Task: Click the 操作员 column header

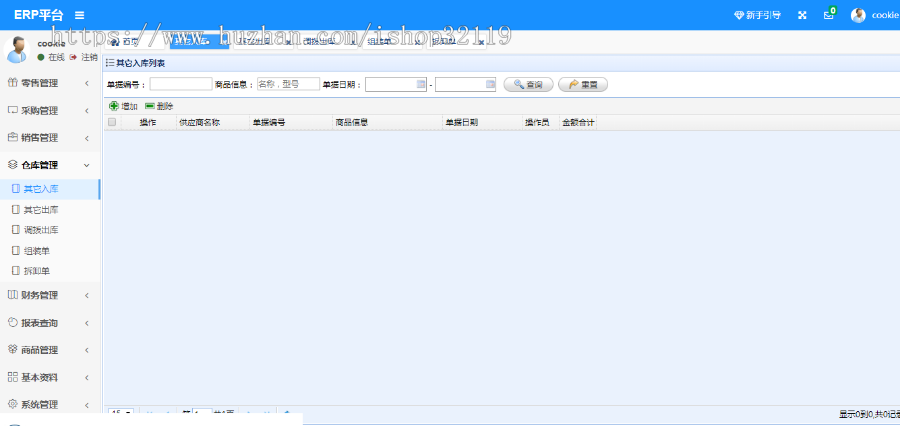Action: [x=541, y=123]
